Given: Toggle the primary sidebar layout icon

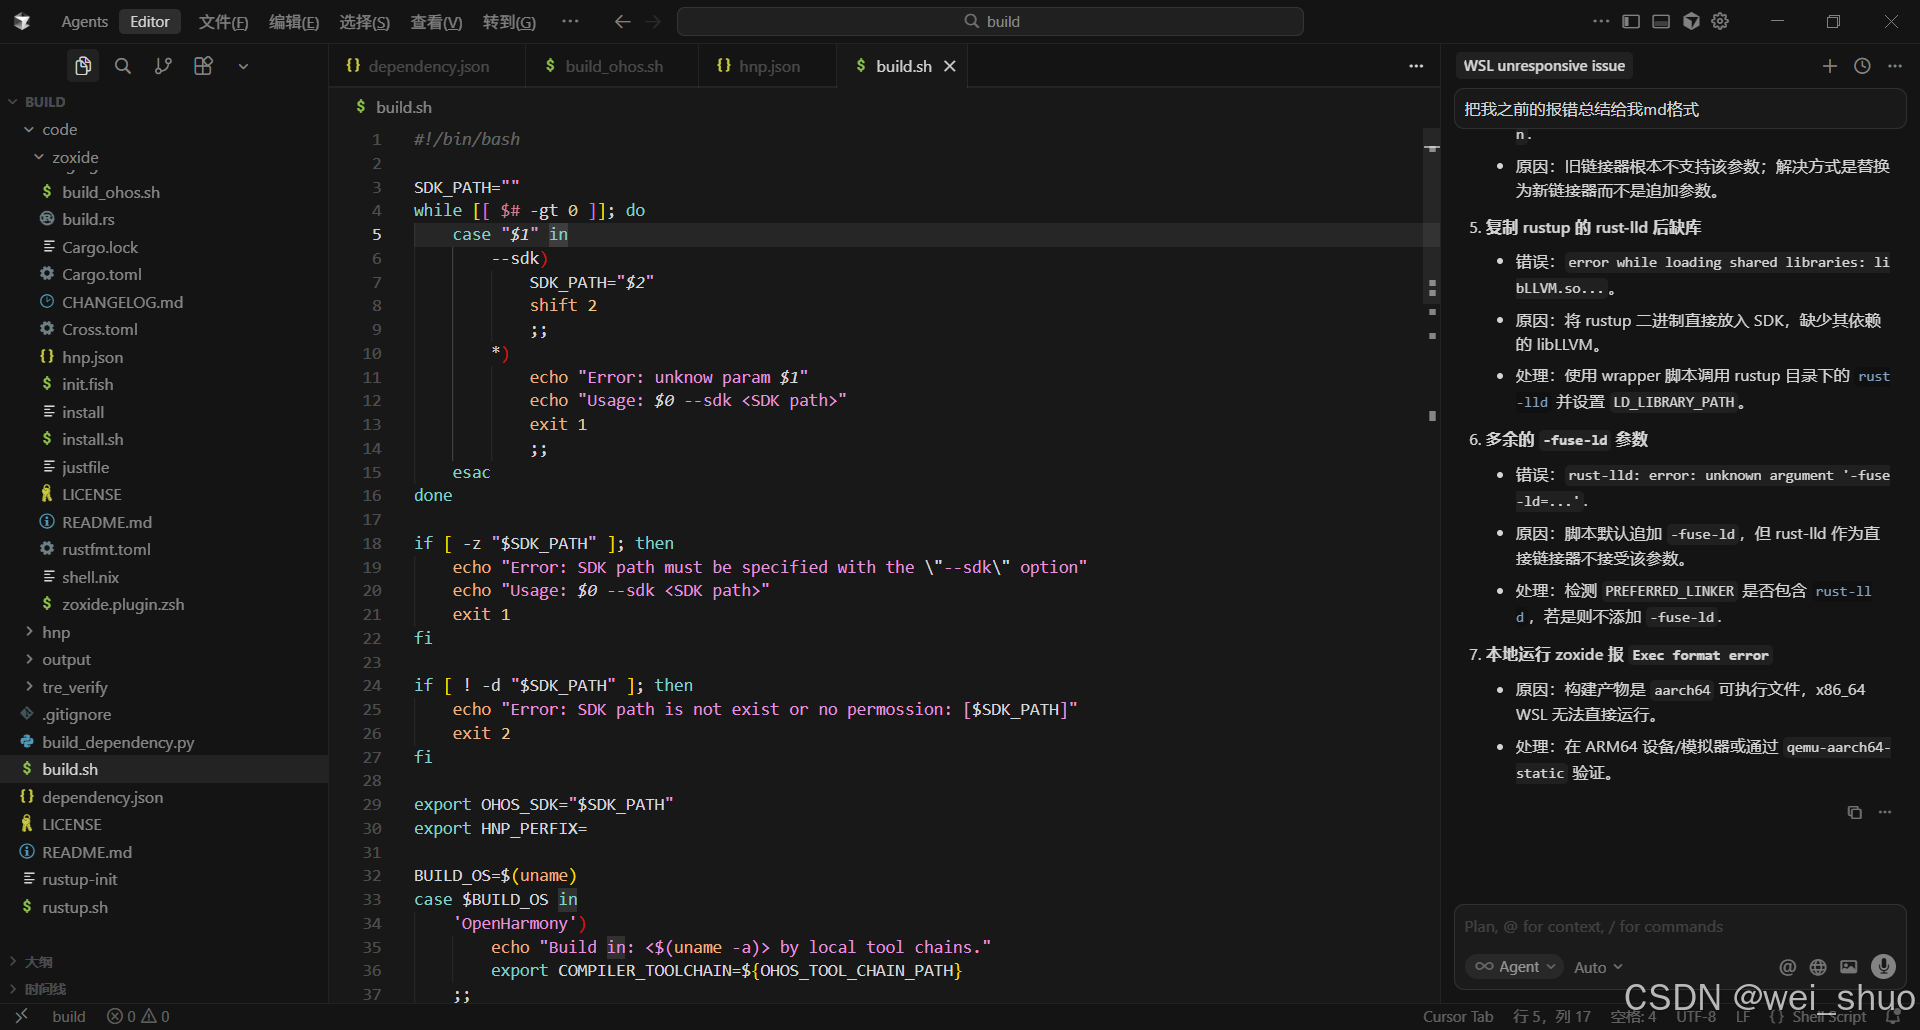Looking at the screenshot, I should pyautogui.click(x=1631, y=21).
